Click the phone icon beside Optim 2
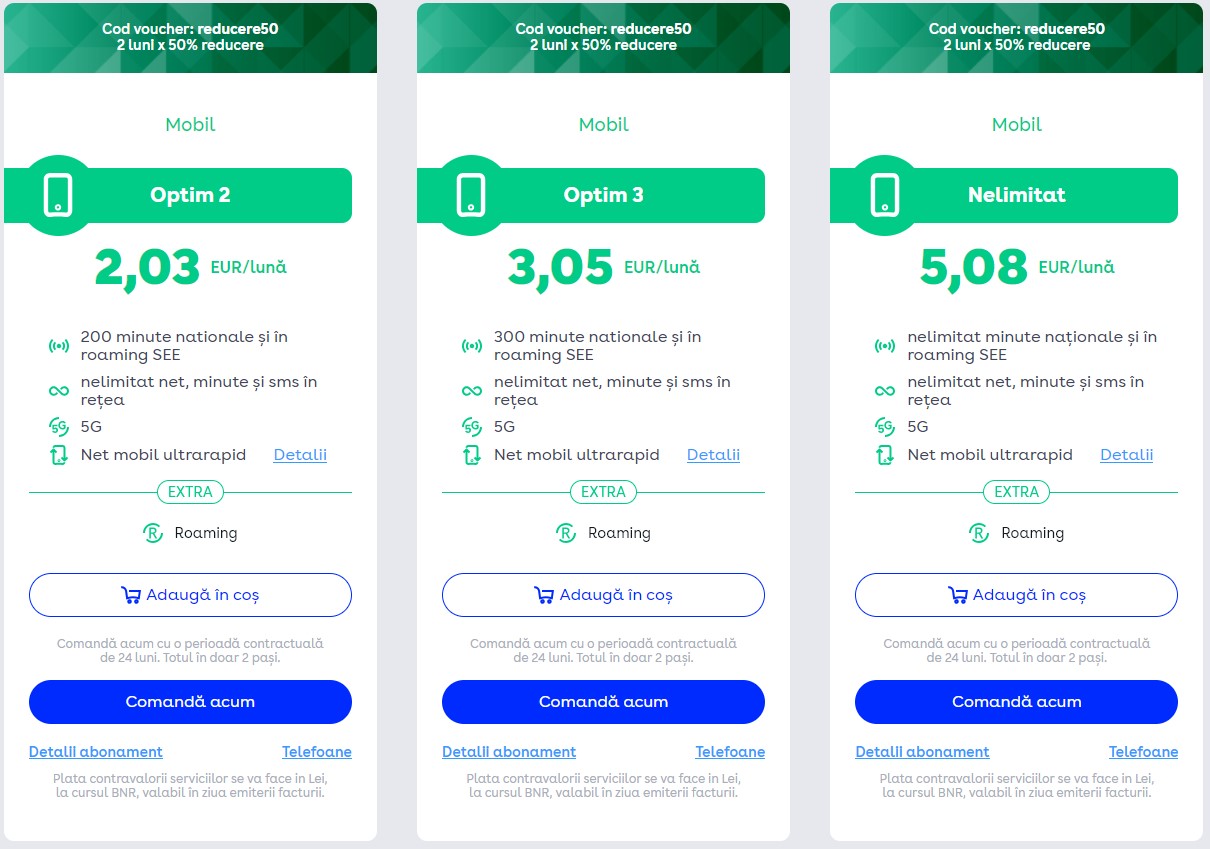Image resolution: width=1210 pixels, height=849 pixels. (x=58, y=195)
